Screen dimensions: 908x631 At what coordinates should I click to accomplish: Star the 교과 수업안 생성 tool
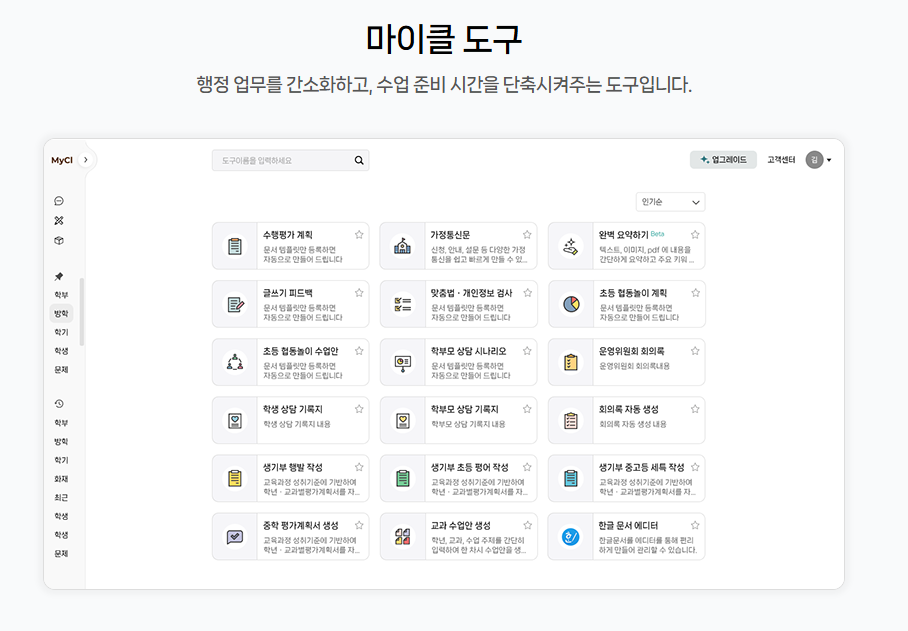tap(527, 525)
